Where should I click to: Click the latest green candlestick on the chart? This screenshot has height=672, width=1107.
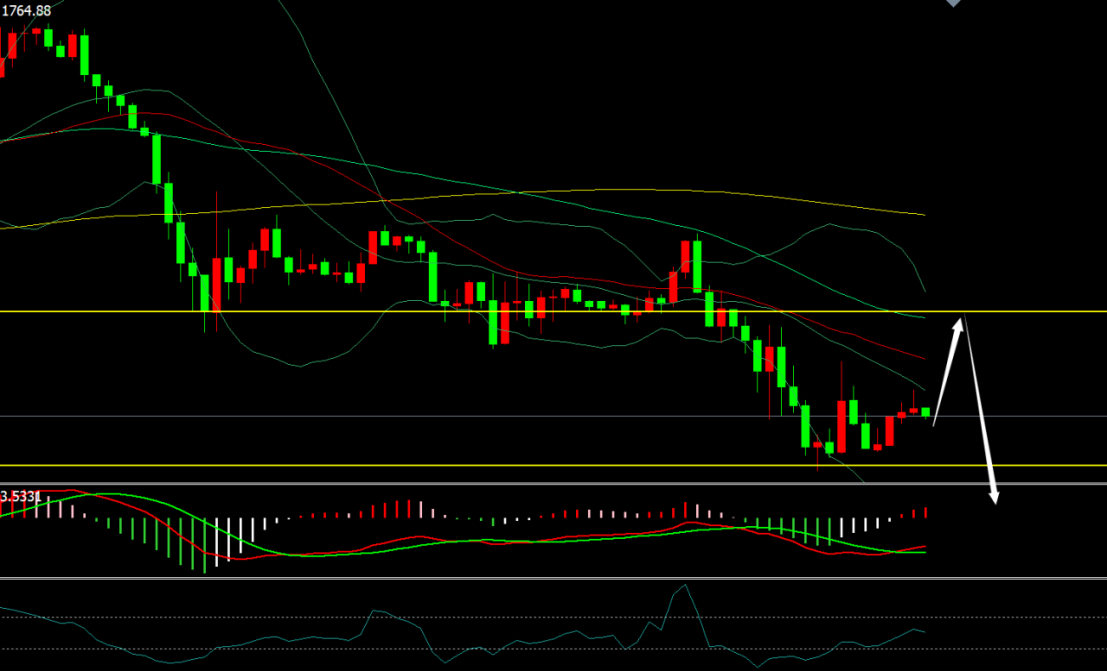(x=926, y=412)
